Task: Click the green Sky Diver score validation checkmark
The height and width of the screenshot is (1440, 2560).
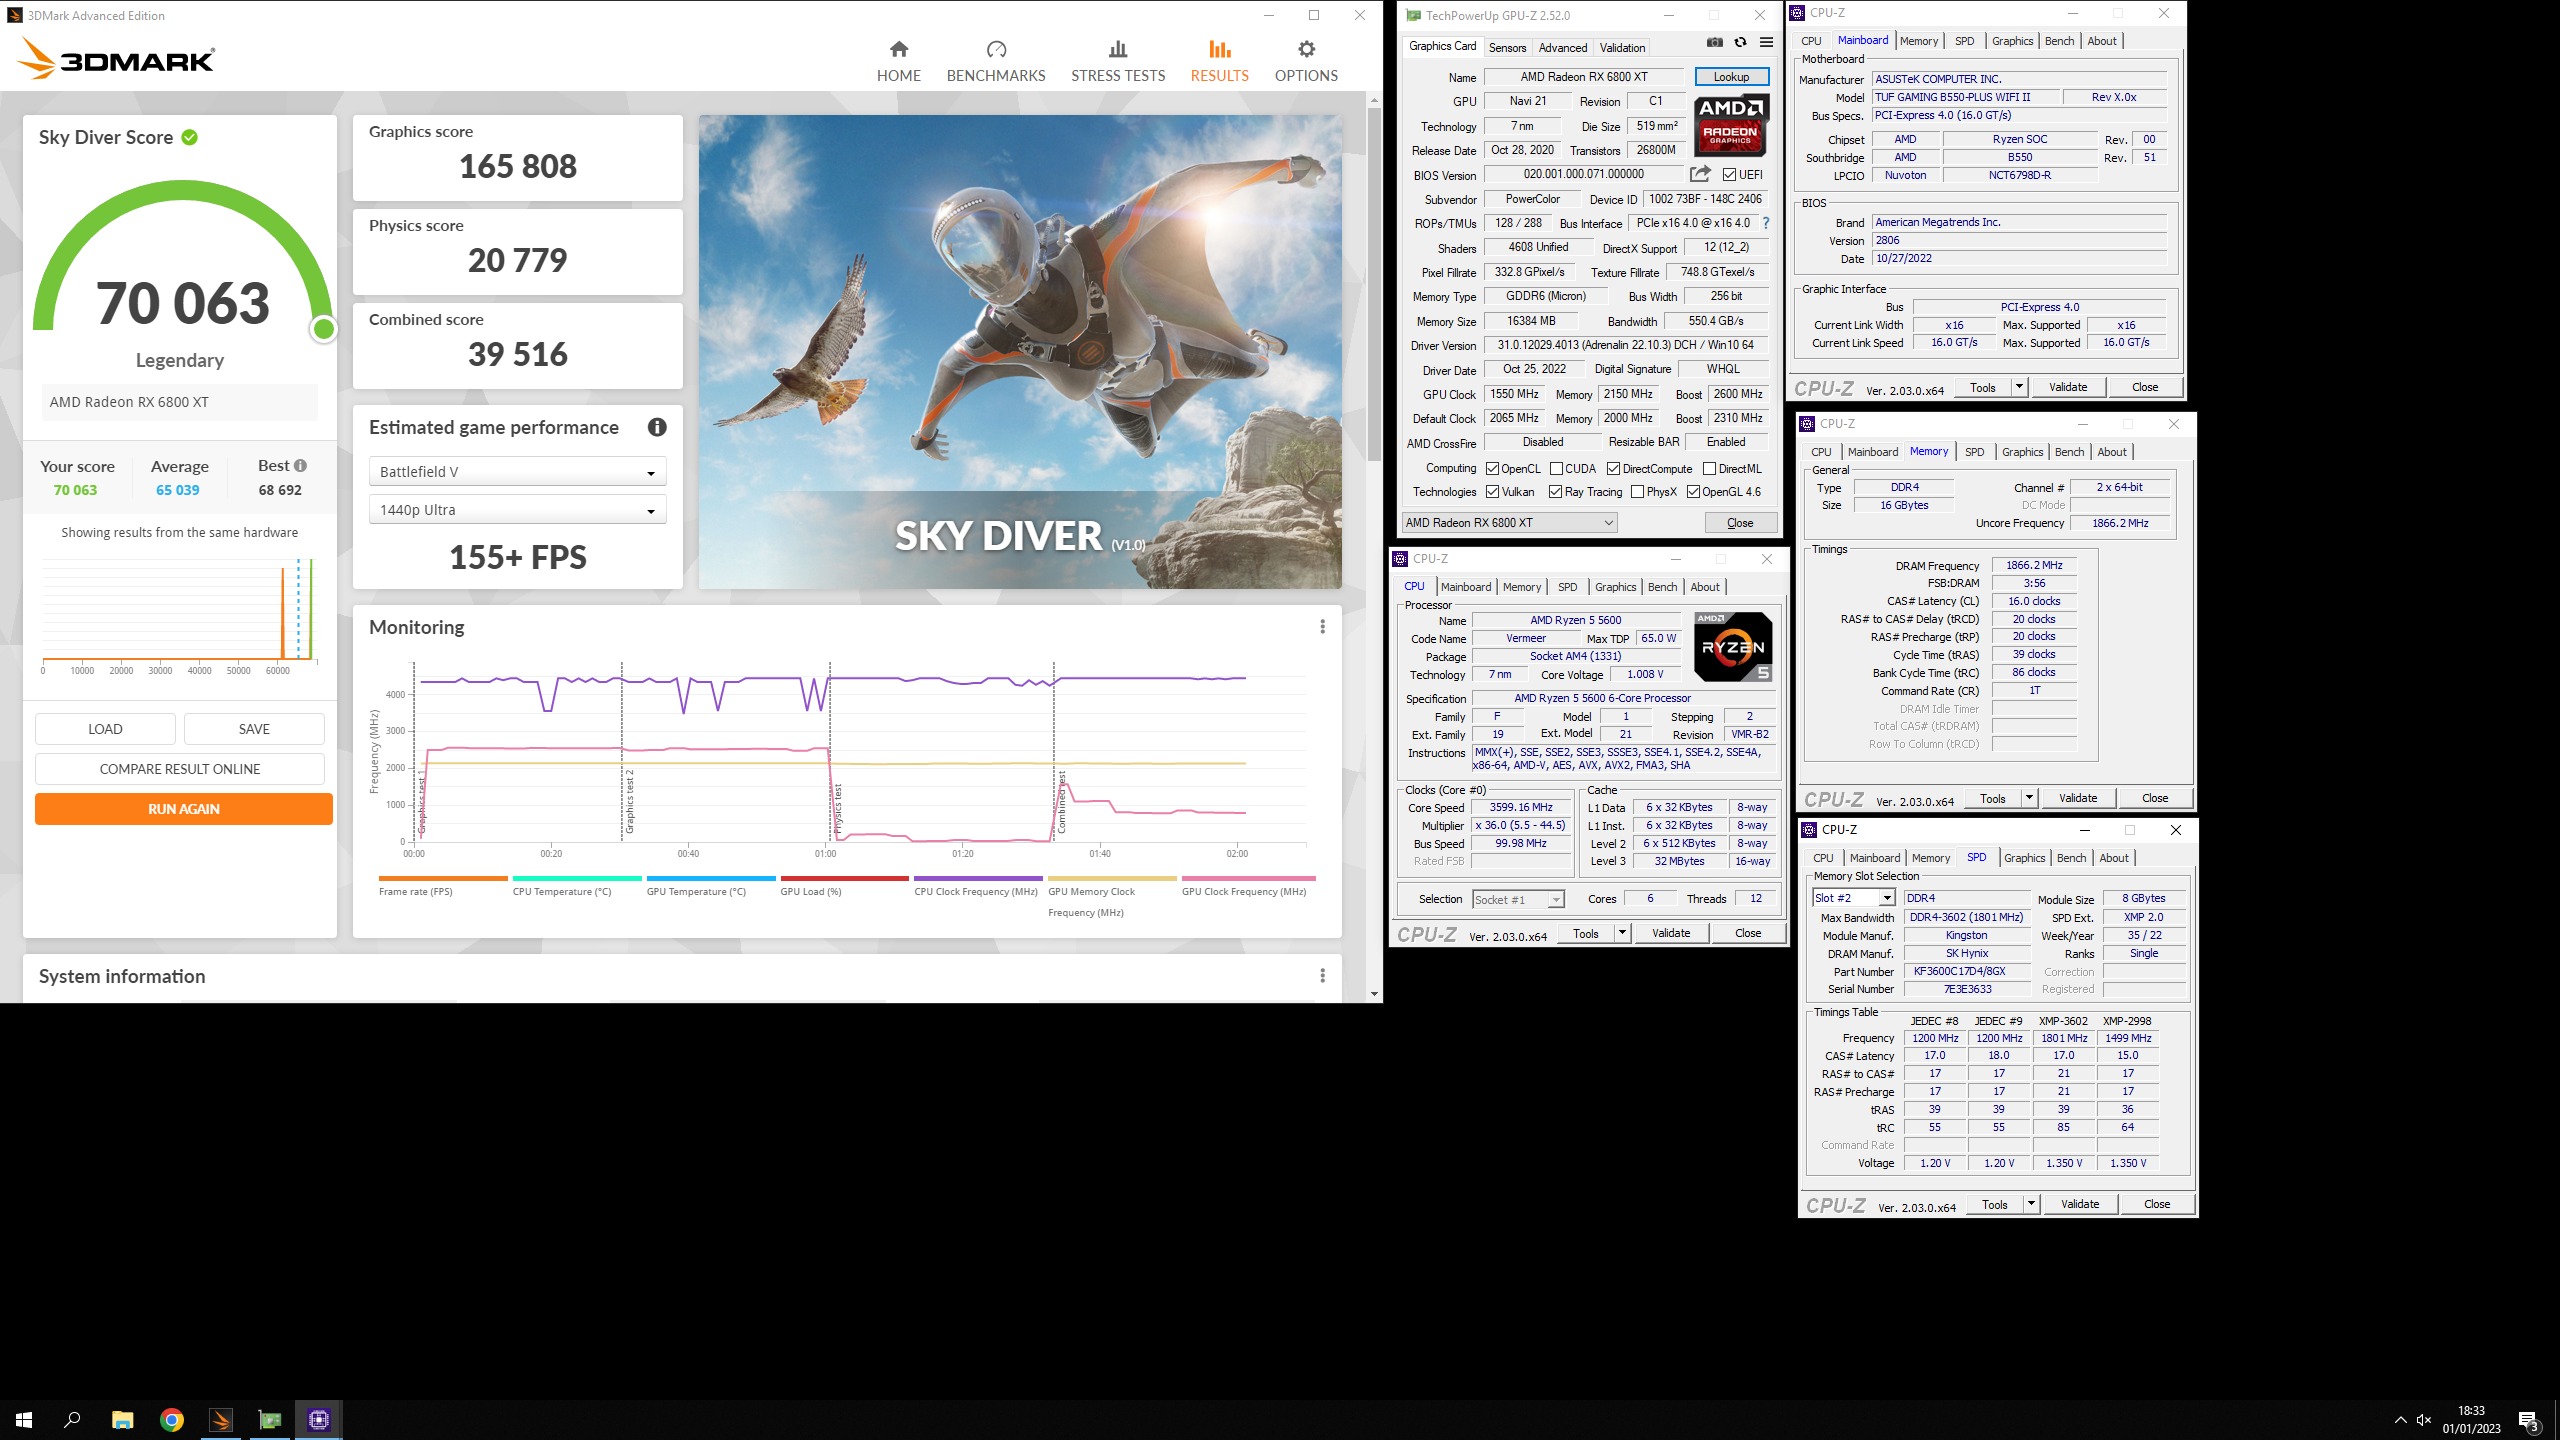Action: 190,137
